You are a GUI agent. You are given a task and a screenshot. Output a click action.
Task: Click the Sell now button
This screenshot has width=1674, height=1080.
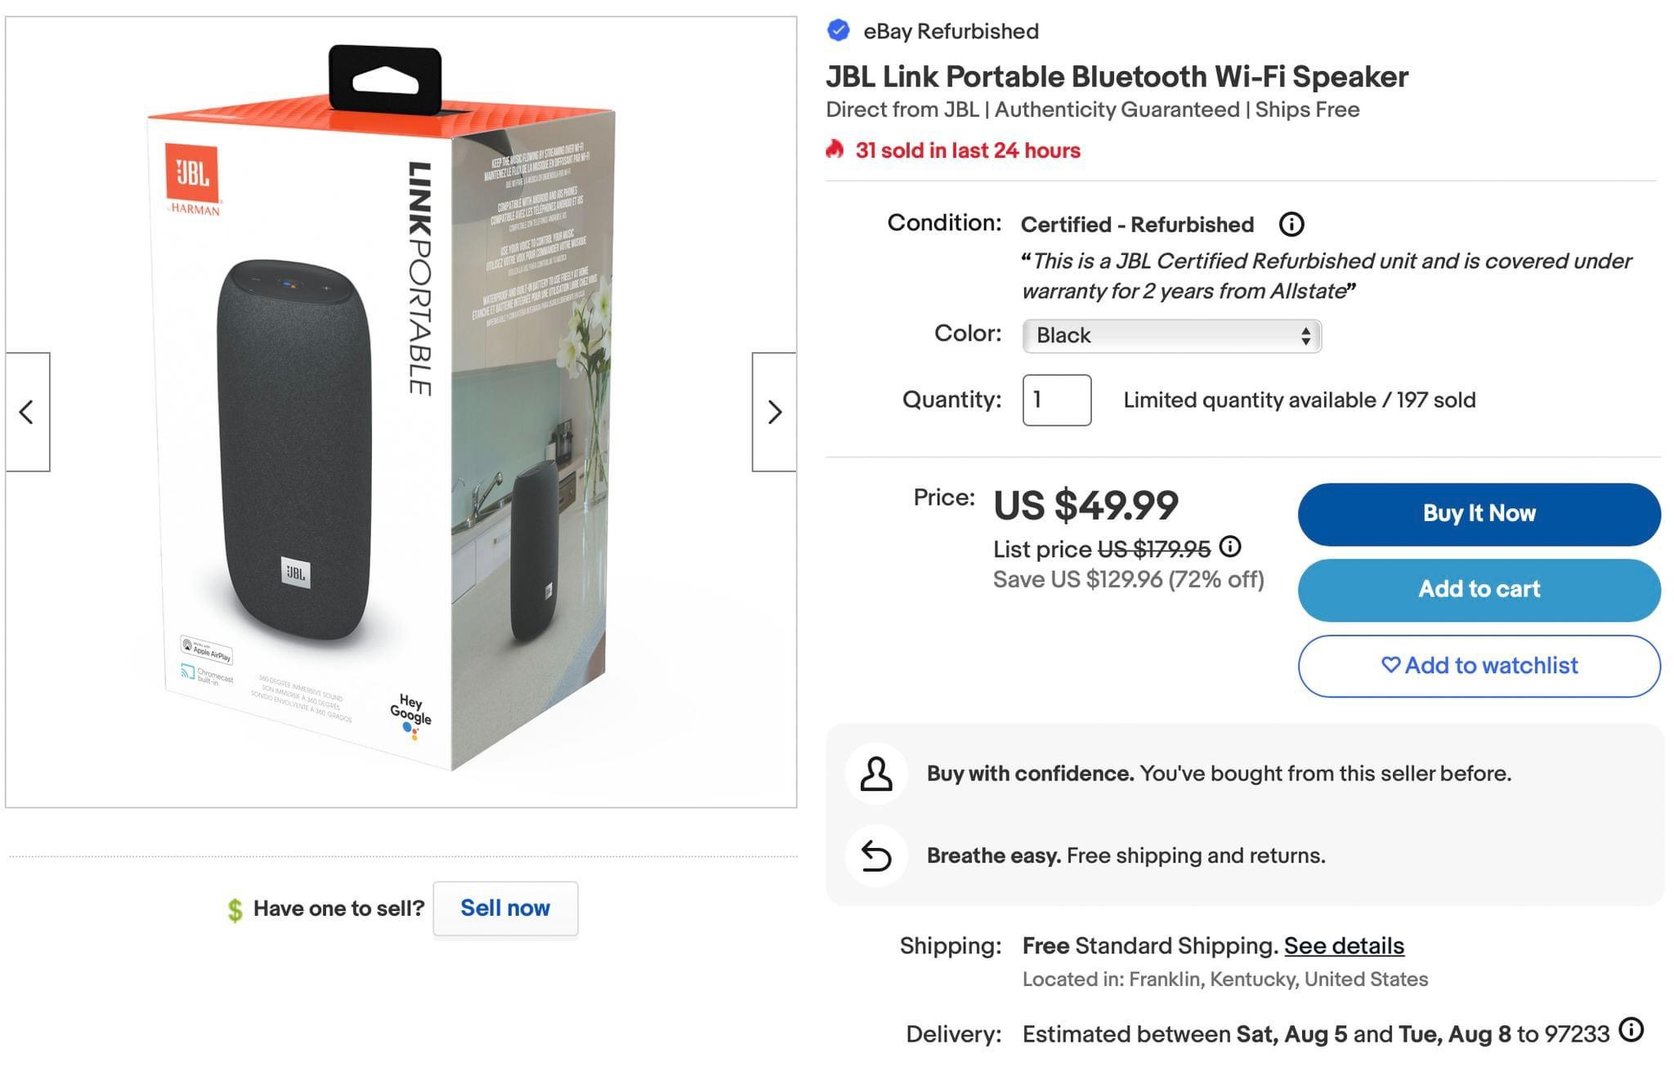505,908
